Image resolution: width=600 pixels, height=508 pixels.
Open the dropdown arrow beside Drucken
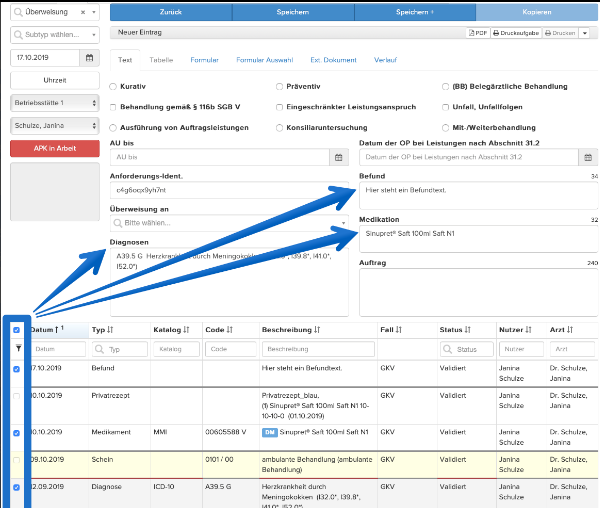point(584,33)
